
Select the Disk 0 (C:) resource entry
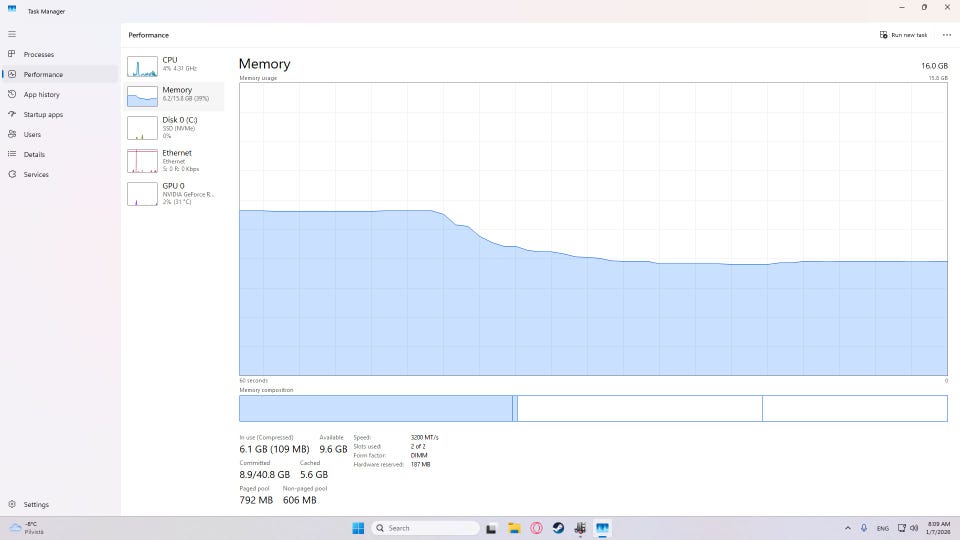[x=174, y=128]
